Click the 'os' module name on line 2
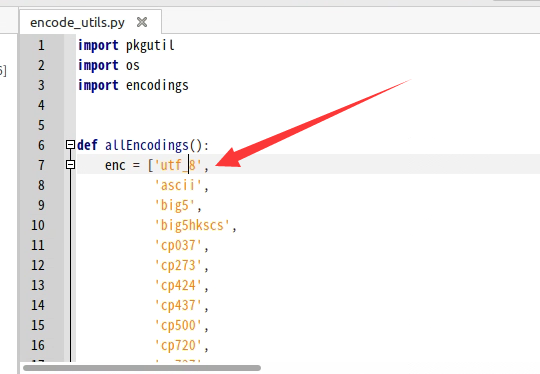This screenshot has height=374, width=540. click(133, 65)
